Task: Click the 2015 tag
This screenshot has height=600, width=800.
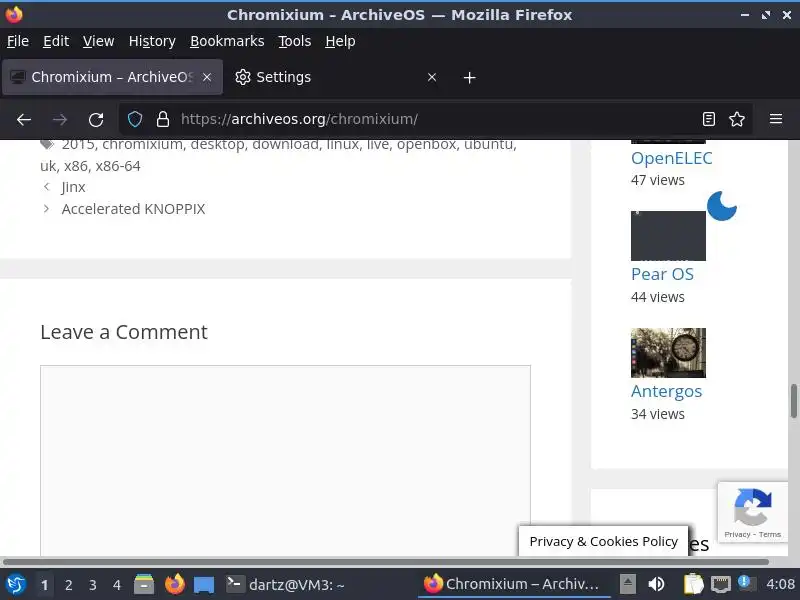Action: (x=78, y=144)
